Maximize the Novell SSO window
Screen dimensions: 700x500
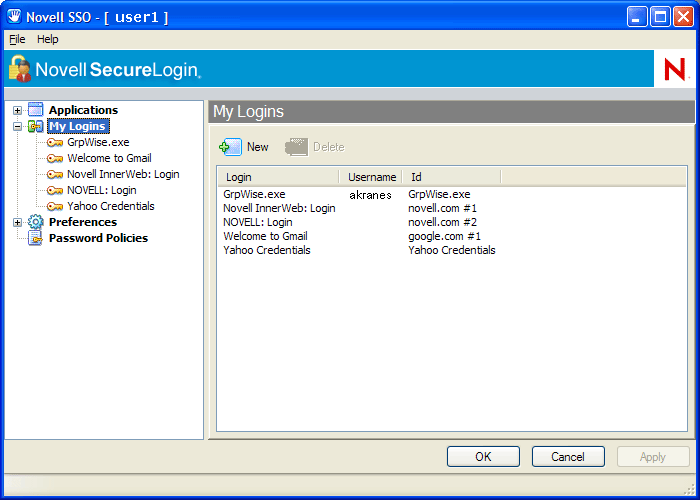click(x=660, y=17)
